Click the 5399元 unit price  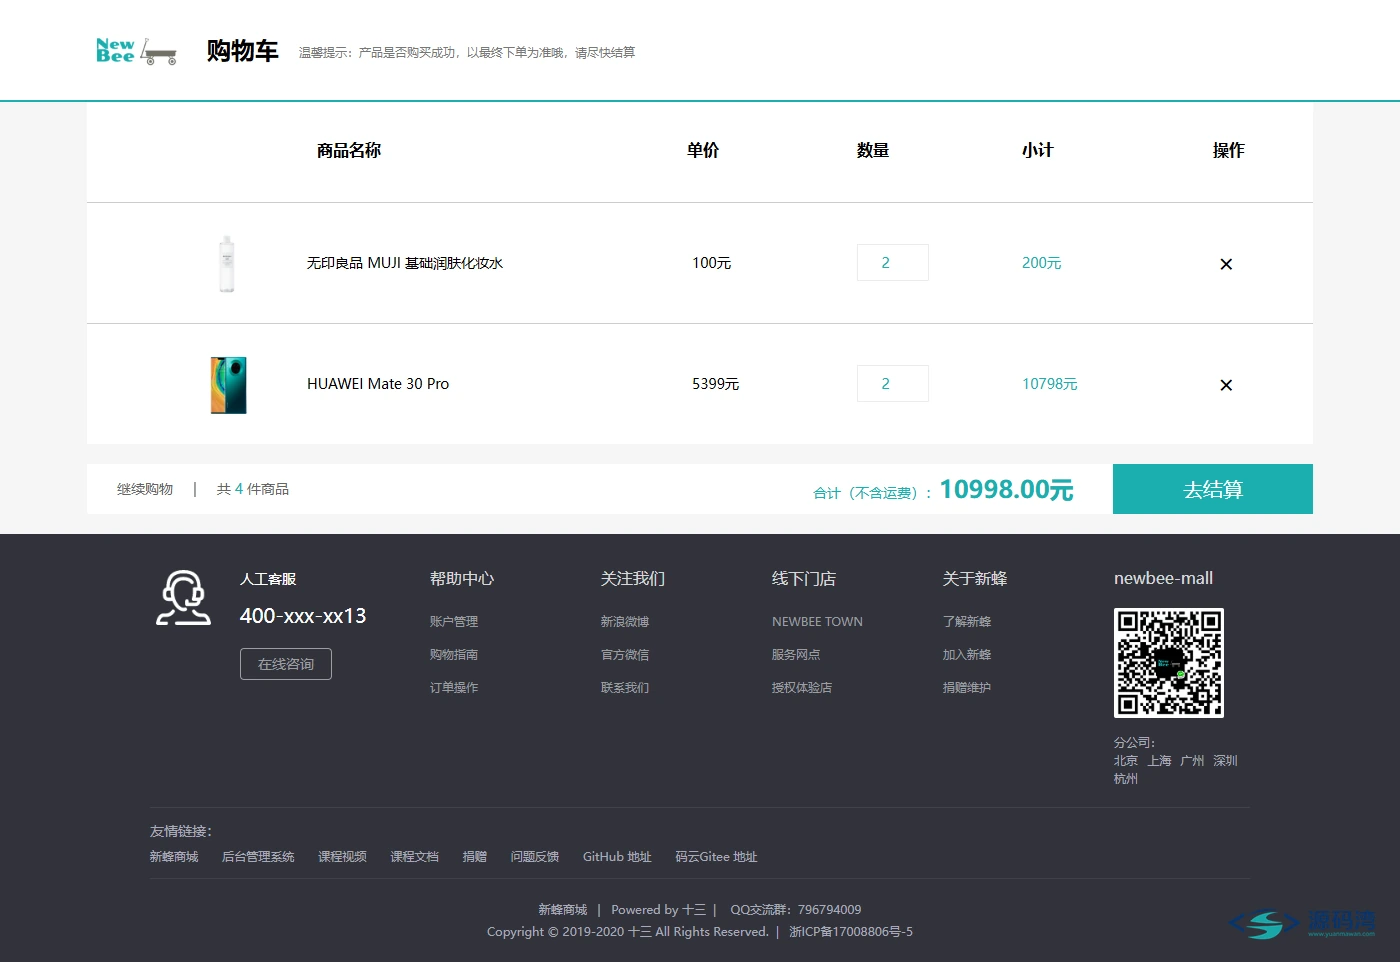(x=716, y=384)
